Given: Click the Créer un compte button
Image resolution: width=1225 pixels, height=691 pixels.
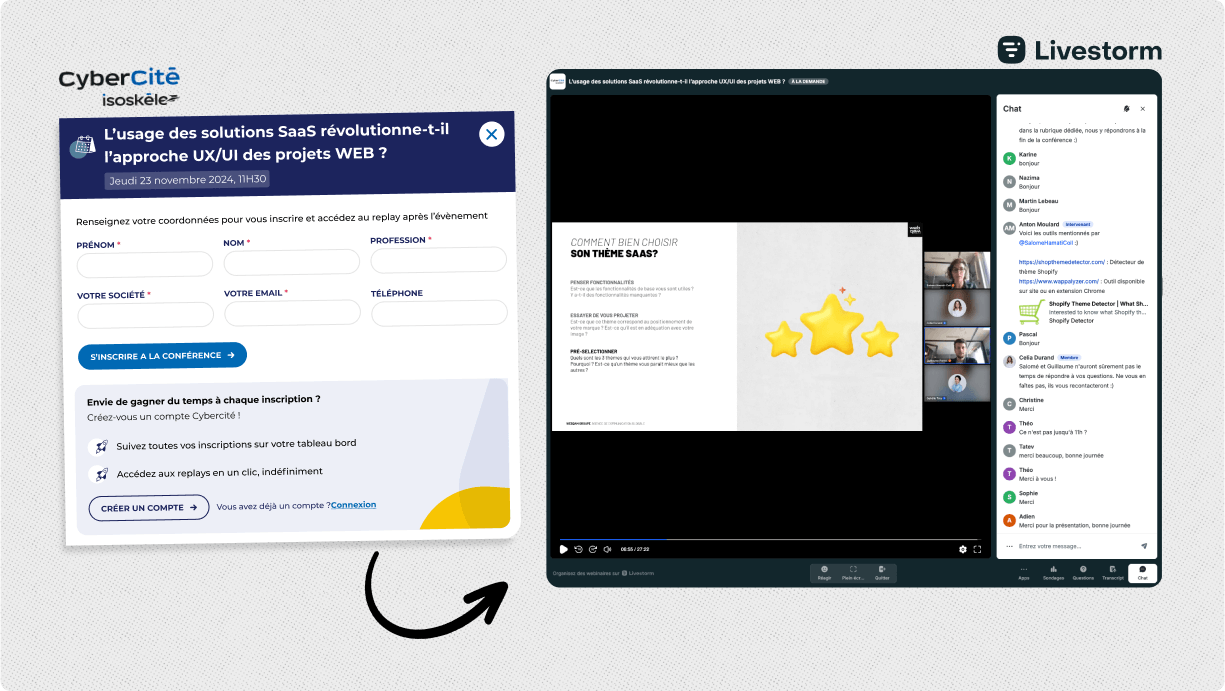Looking at the screenshot, I should tap(149, 507).
